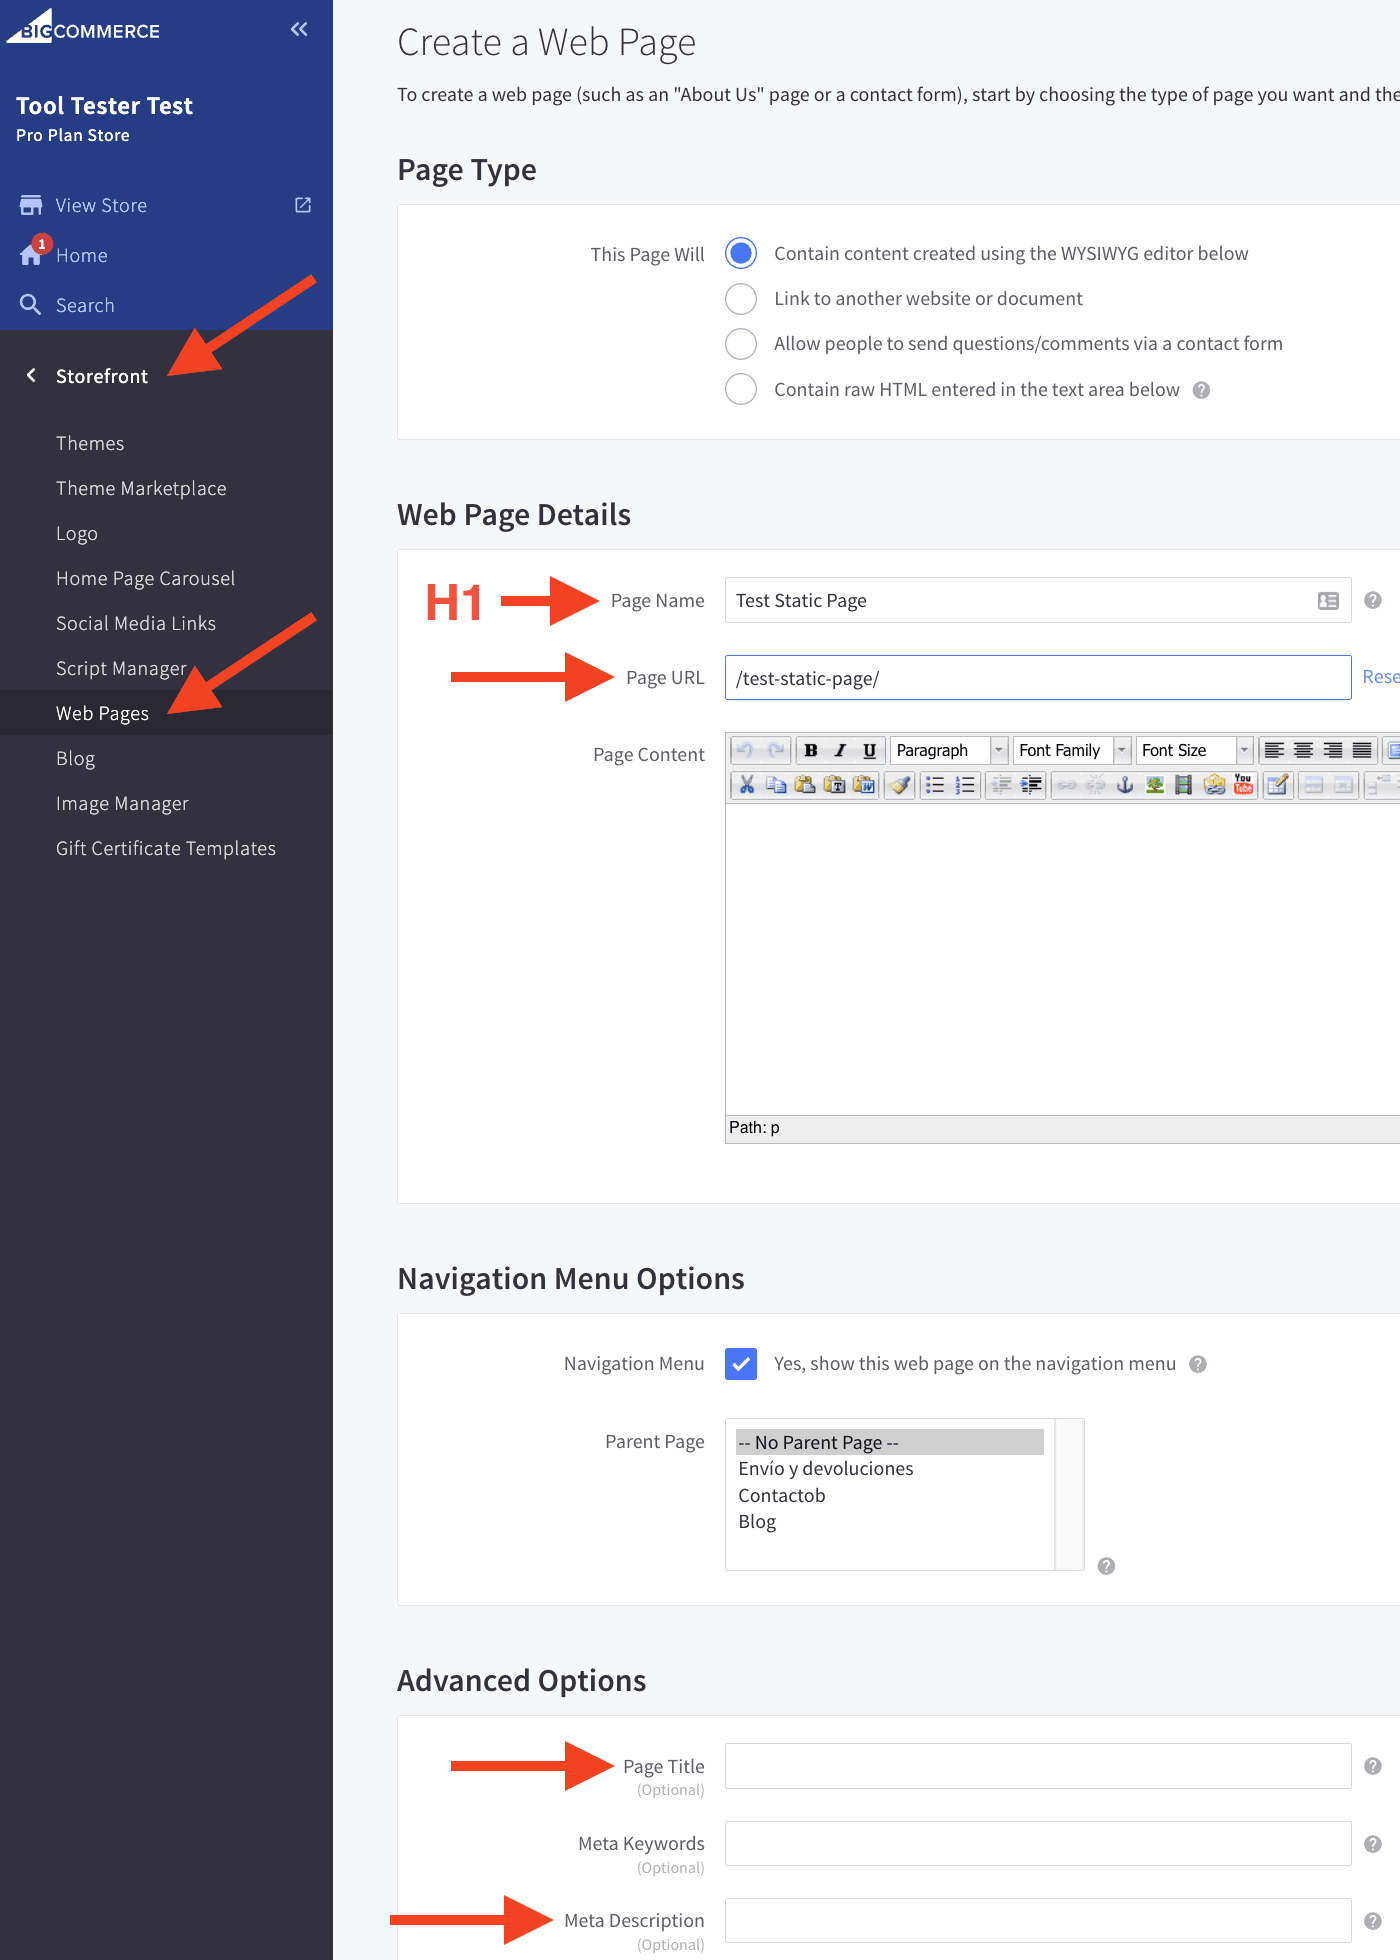Open the Font Family dropdown
1400x1960 pixels.
[1072, 750]
